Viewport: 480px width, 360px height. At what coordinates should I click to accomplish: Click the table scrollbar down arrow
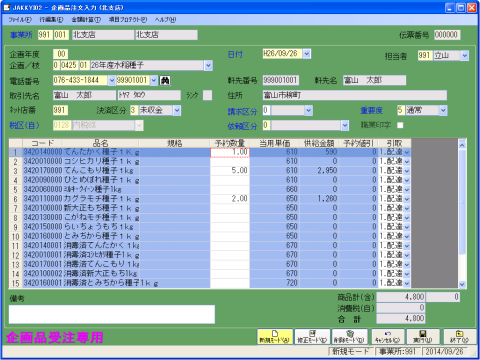click(462, 284)
